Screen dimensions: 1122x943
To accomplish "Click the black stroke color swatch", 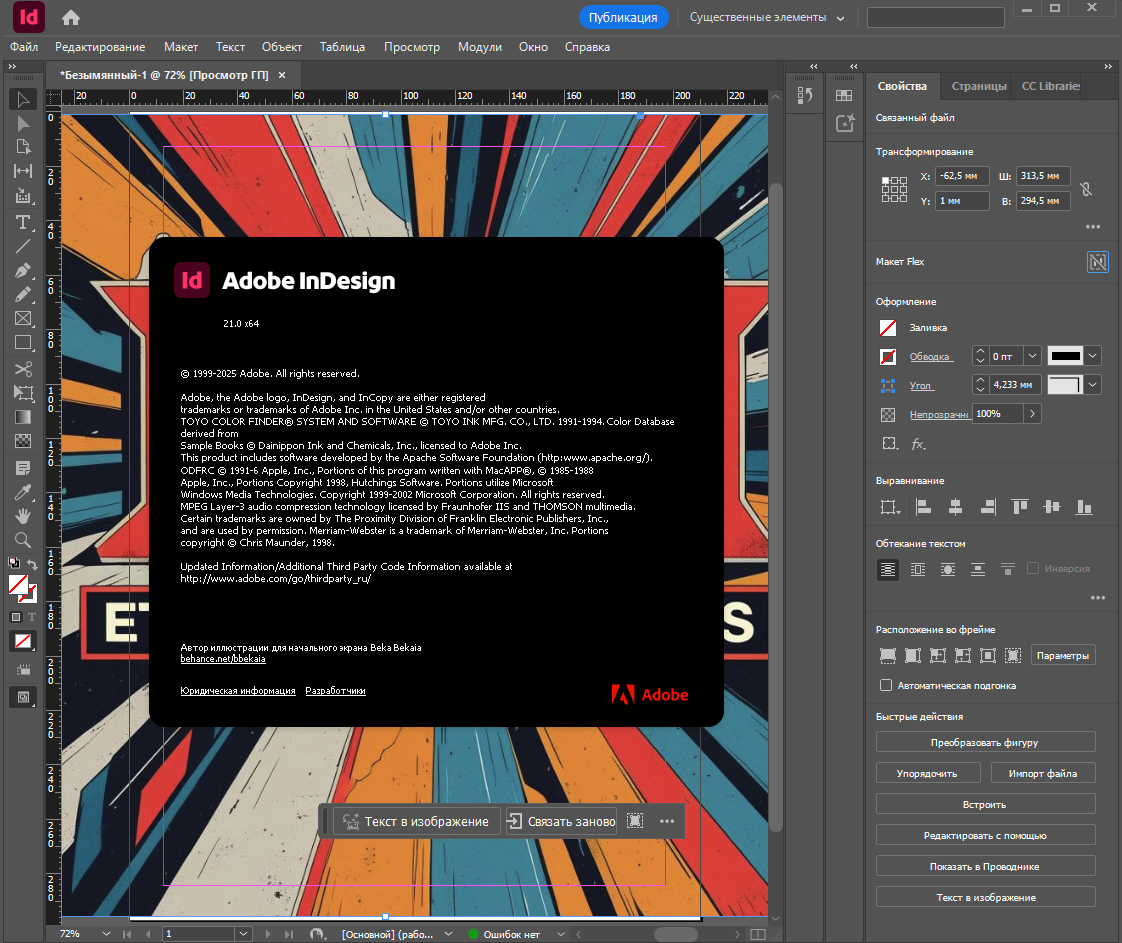I will tap(1065, 356).
